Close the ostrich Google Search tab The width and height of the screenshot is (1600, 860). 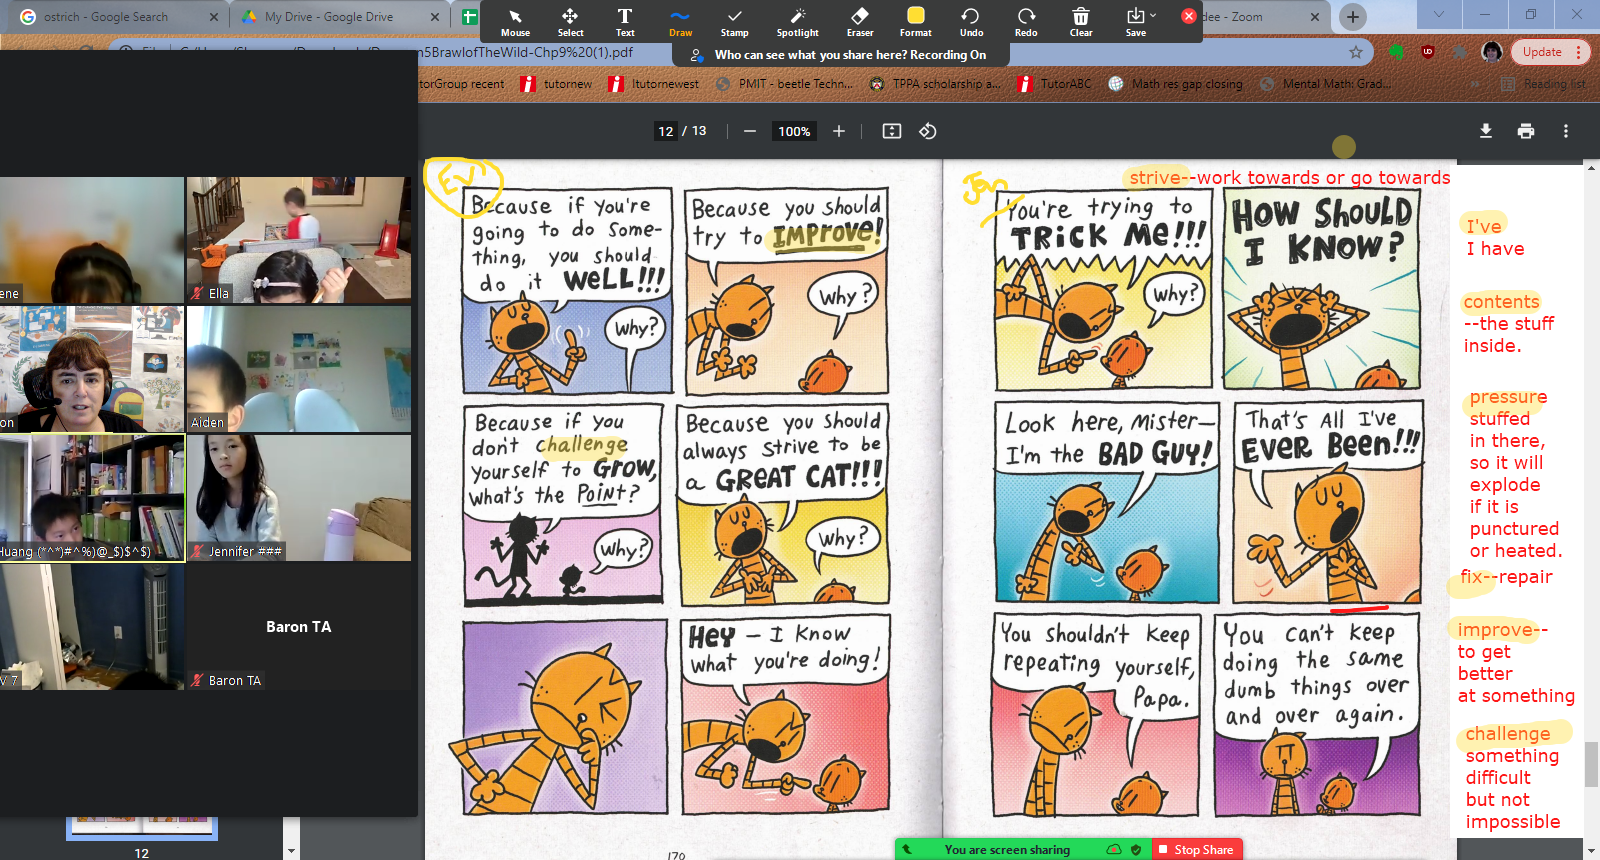[x=214, y=17]
